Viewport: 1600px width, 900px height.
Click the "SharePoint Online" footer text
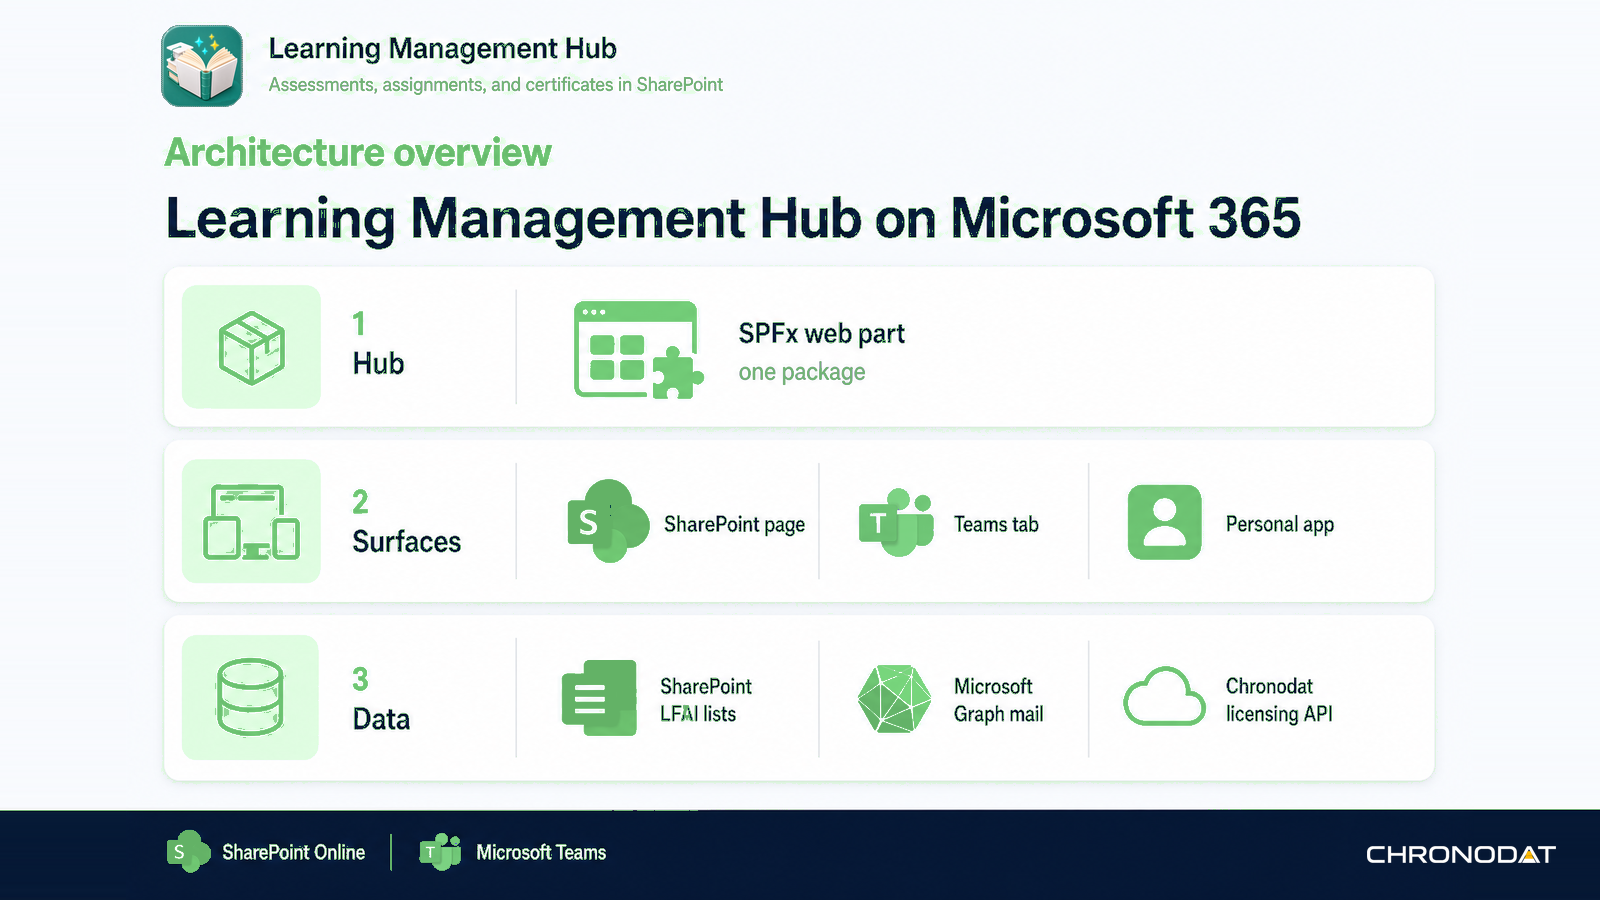click(x=293, y=852)
